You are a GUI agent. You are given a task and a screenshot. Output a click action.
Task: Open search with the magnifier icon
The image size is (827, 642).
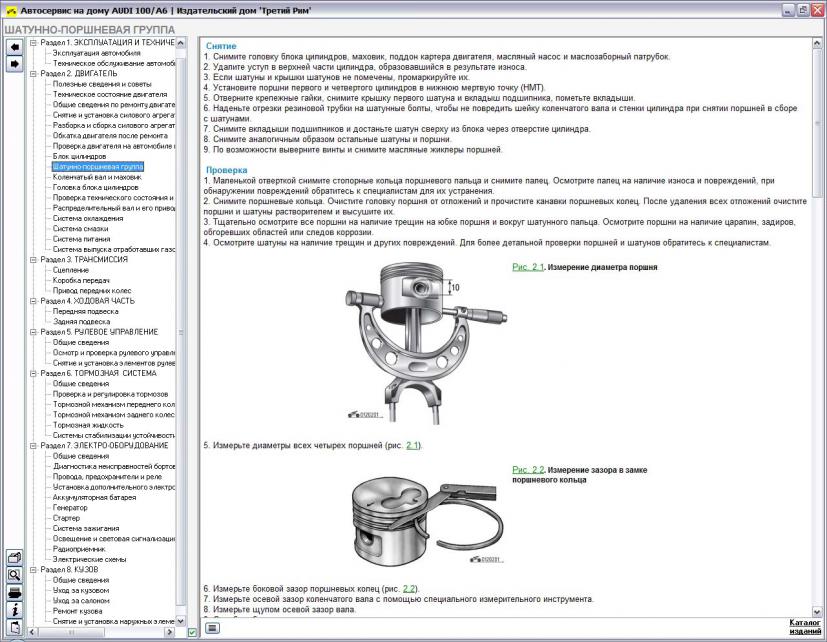(14, 574)
